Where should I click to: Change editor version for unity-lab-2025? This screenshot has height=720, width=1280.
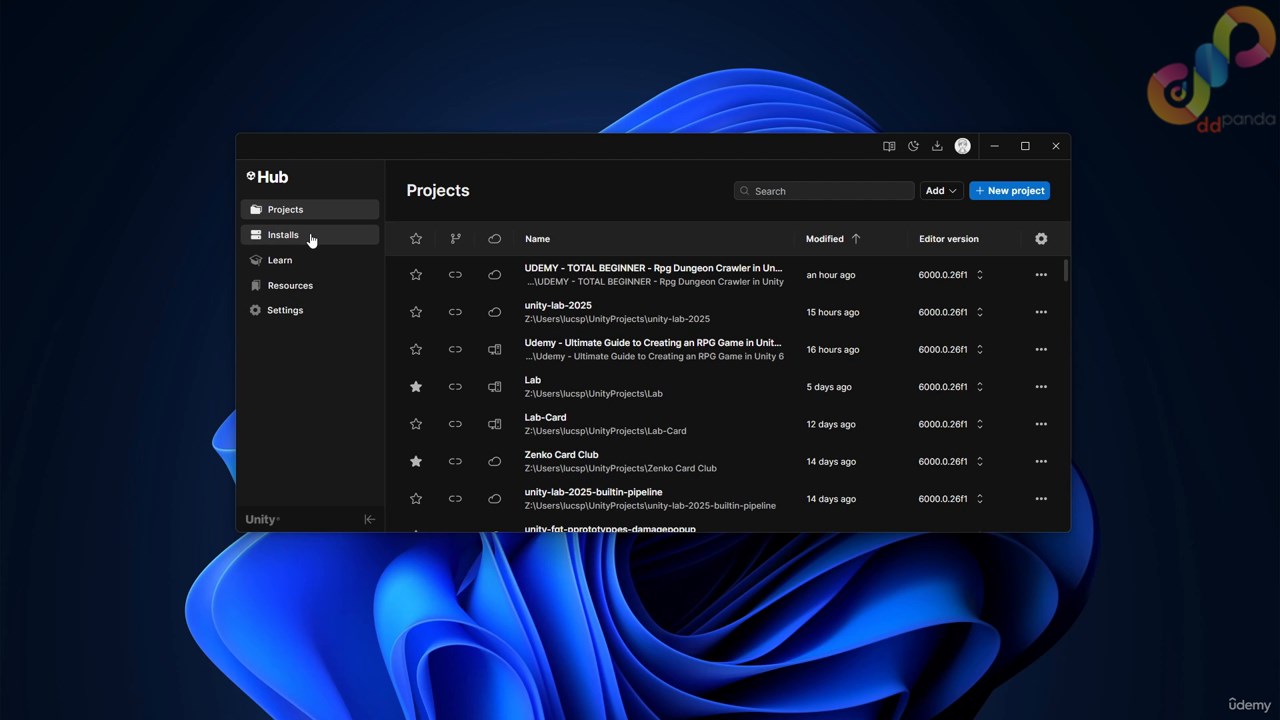pyautogui.click(x=979, y=312)
